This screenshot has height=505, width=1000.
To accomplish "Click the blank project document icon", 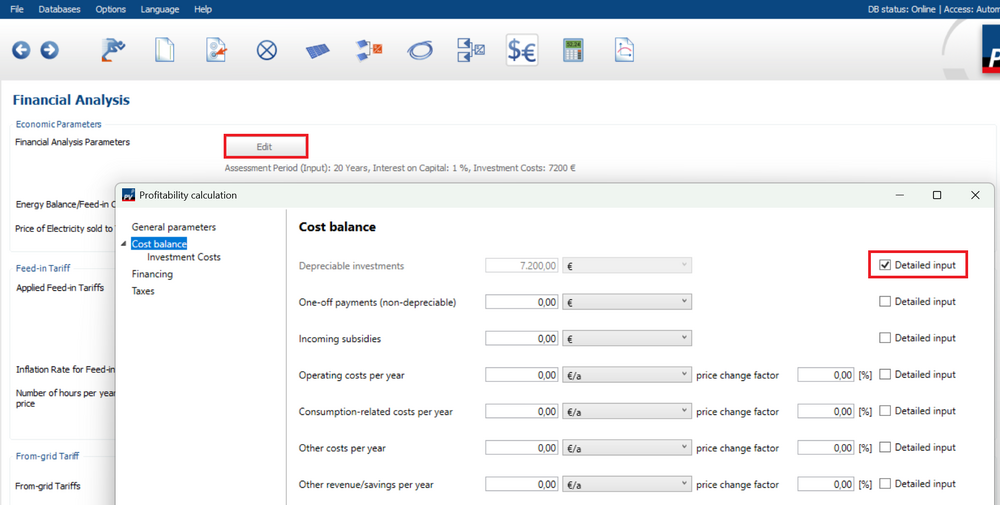I will (x=164, y=50).
